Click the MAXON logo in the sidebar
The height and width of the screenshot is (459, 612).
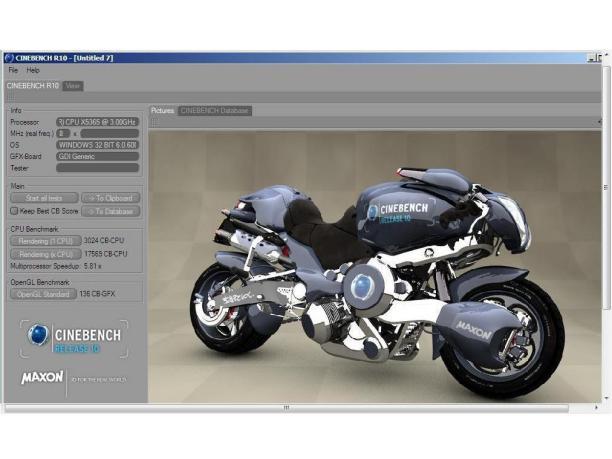42,377
